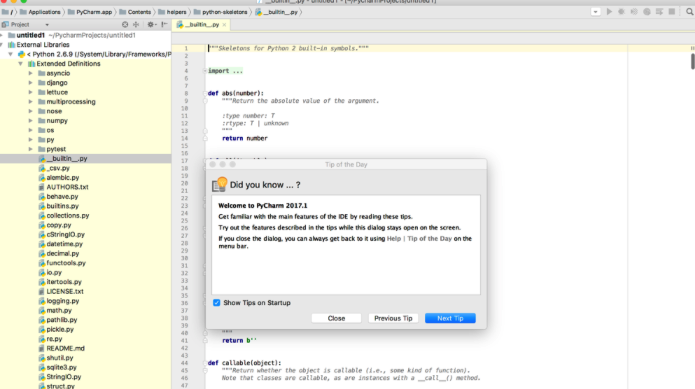Screen dimensions: 695x389
Task: Click helpers breadcrumb
Action: click(x=172, y=12)
